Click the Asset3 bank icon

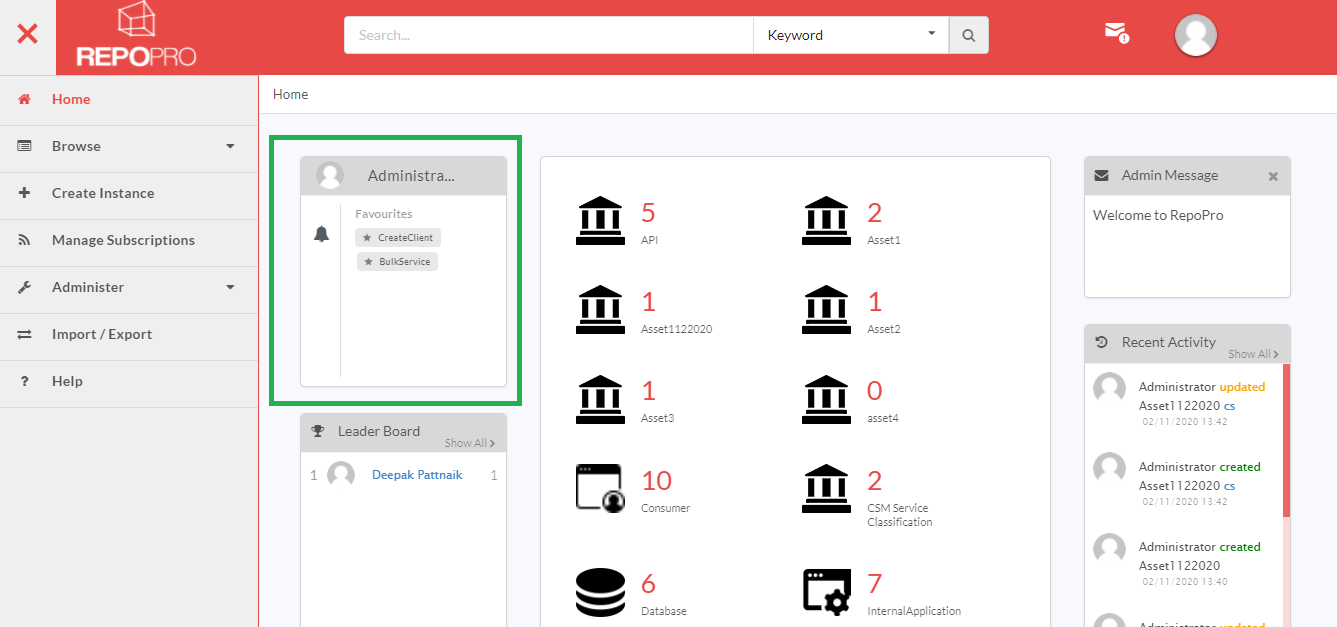[600, 399]
